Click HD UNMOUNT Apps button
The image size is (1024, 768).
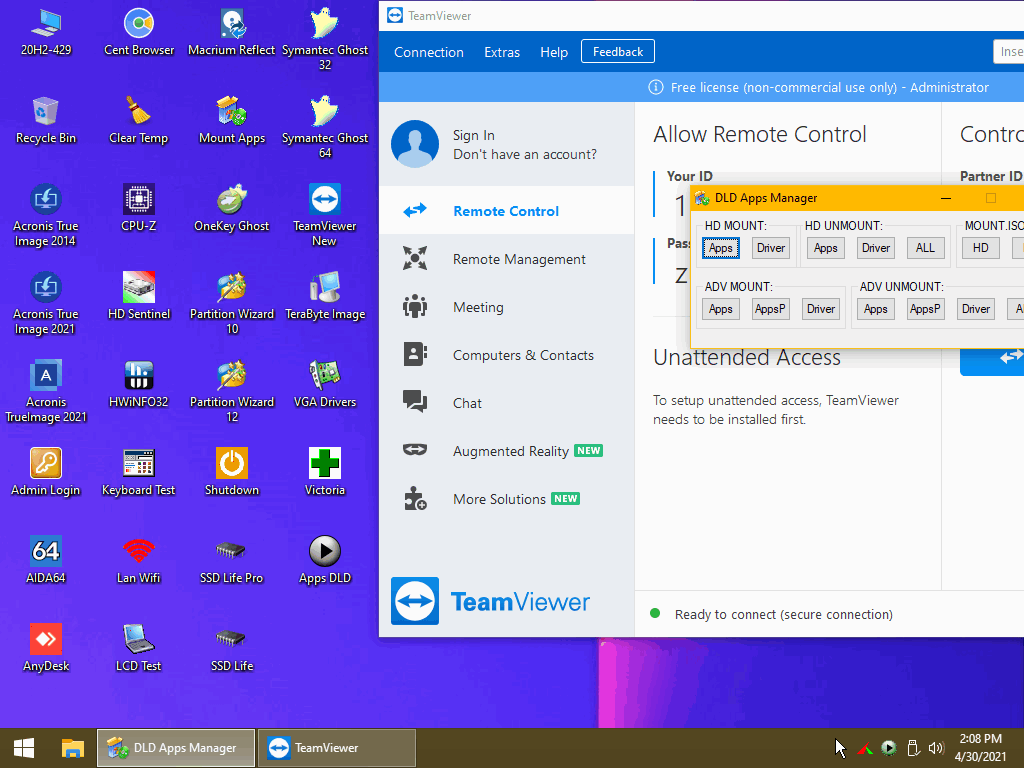click(x=825, y=248)
